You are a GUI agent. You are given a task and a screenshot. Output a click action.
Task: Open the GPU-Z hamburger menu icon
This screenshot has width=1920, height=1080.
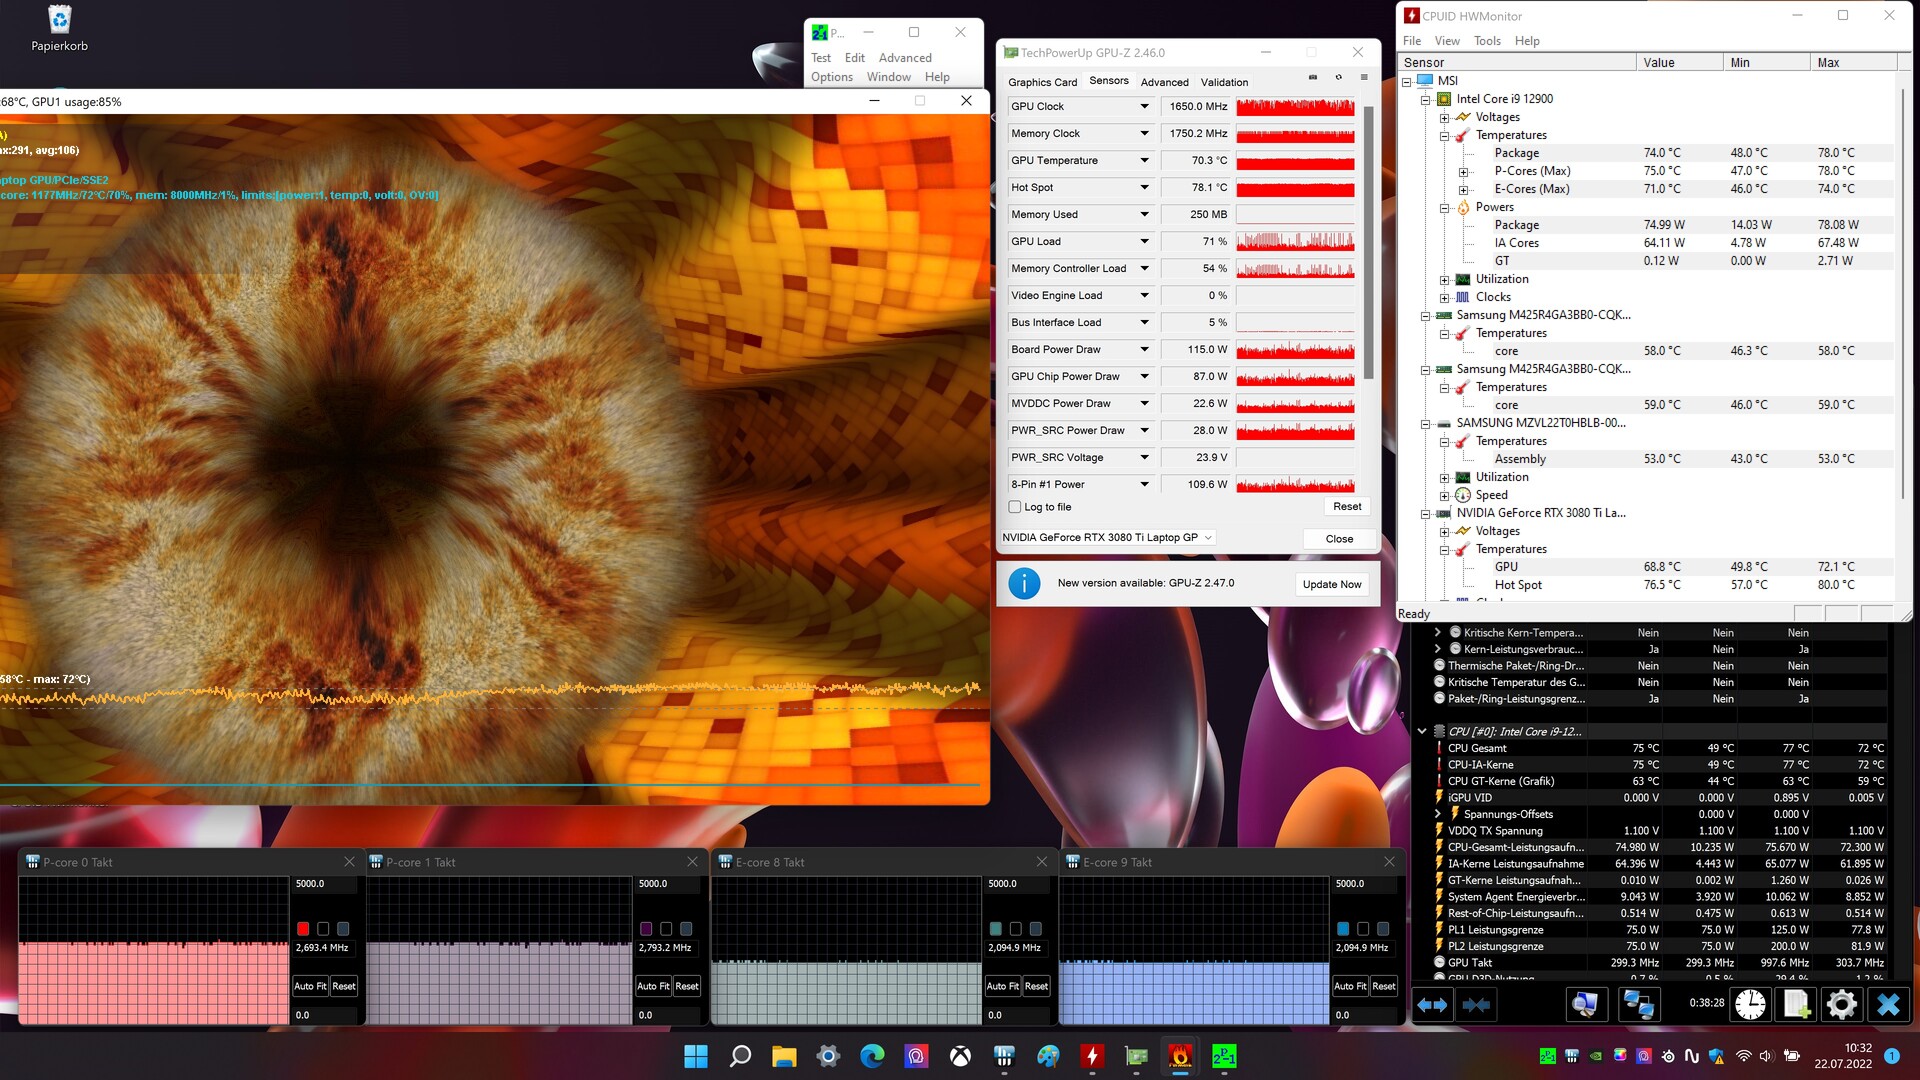(1364, 77)
